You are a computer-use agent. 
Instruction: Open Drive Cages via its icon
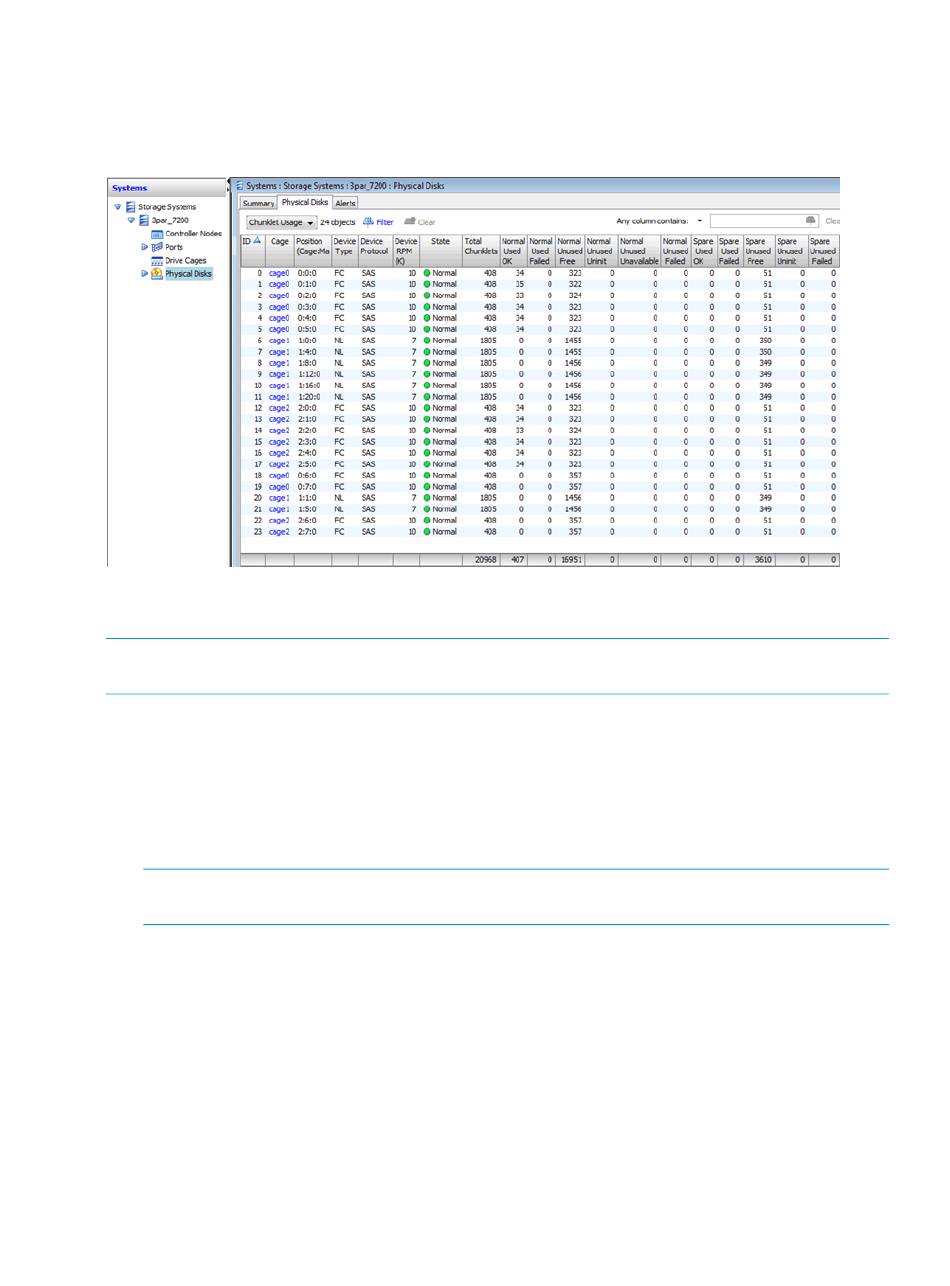pyautogui.click(x=157, y=260)
